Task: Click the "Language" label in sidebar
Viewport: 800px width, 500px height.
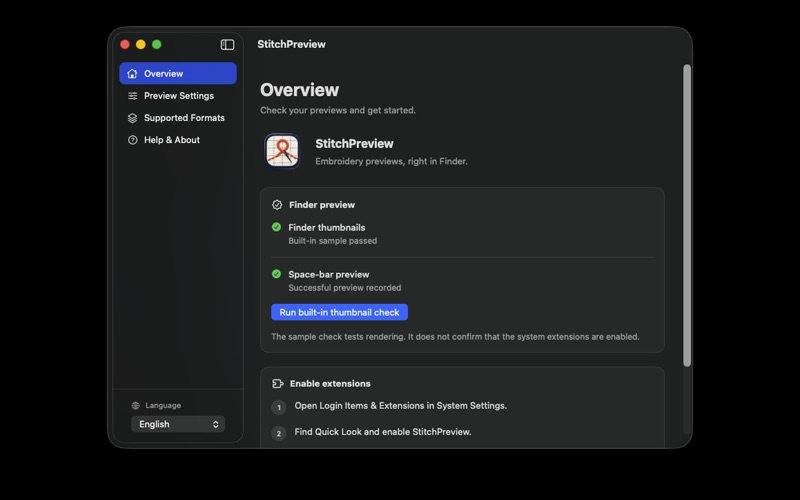Action: [163, 406]
